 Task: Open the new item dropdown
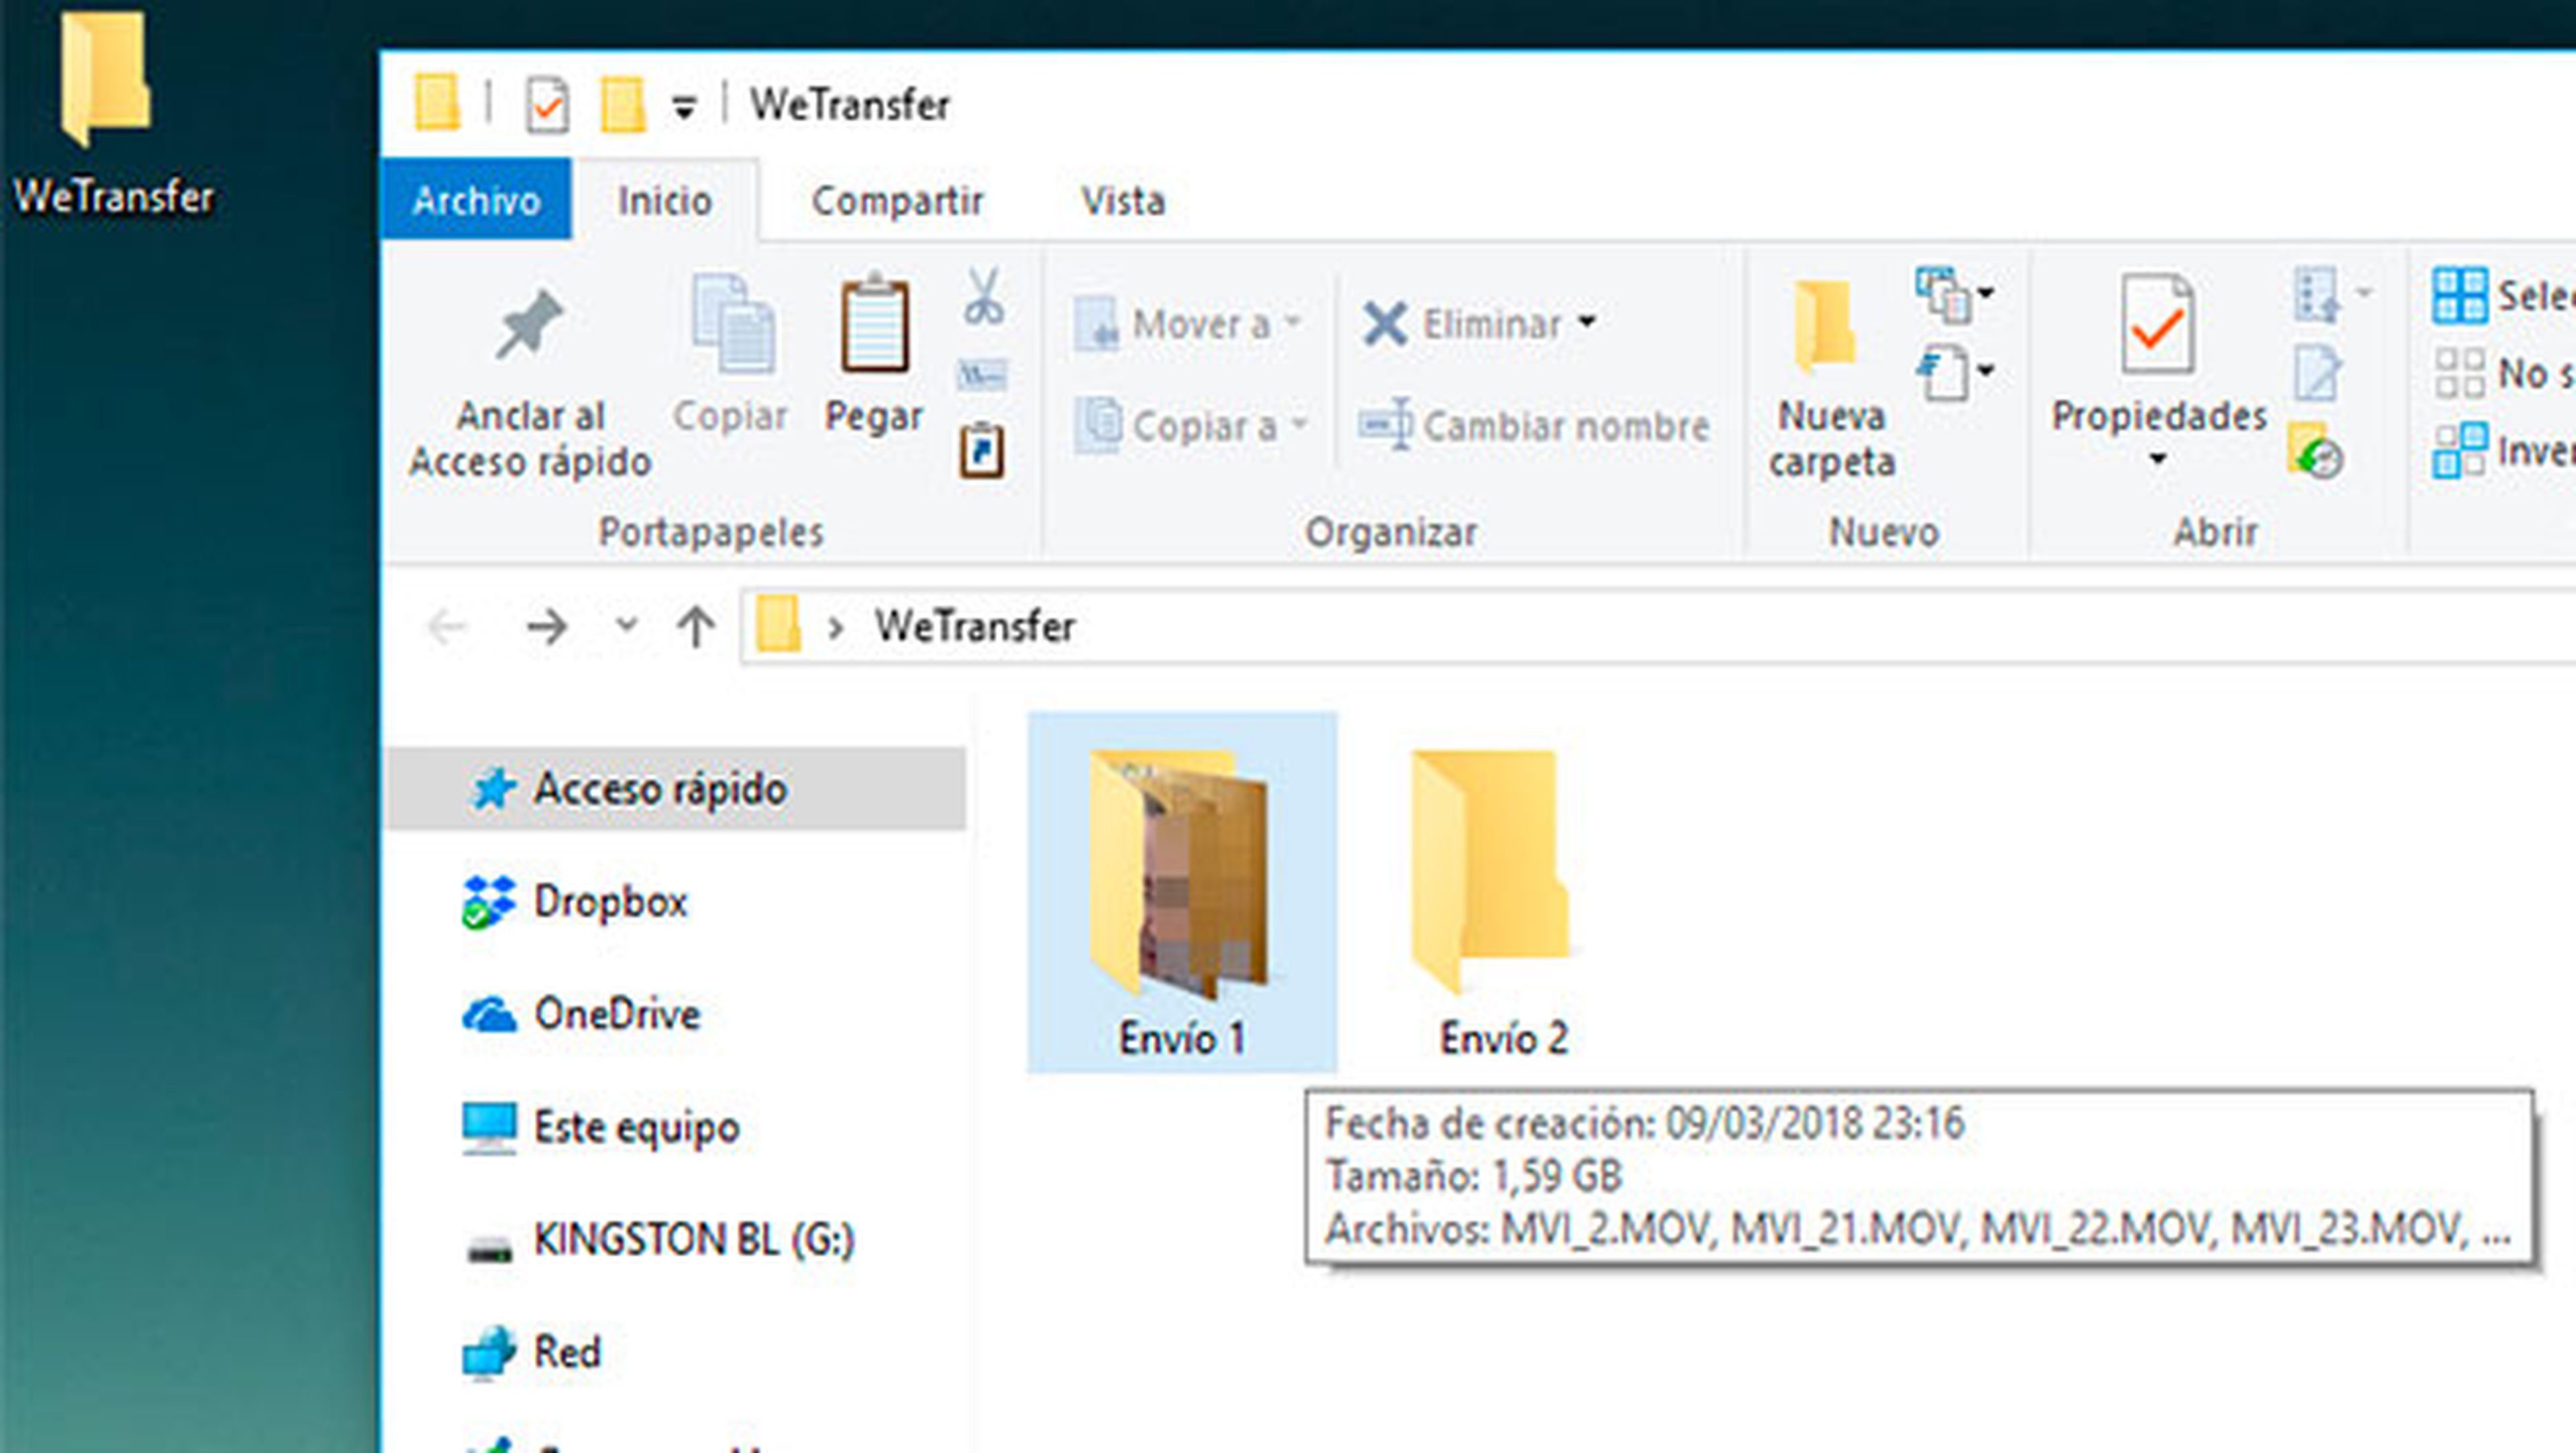(1955, 294)
